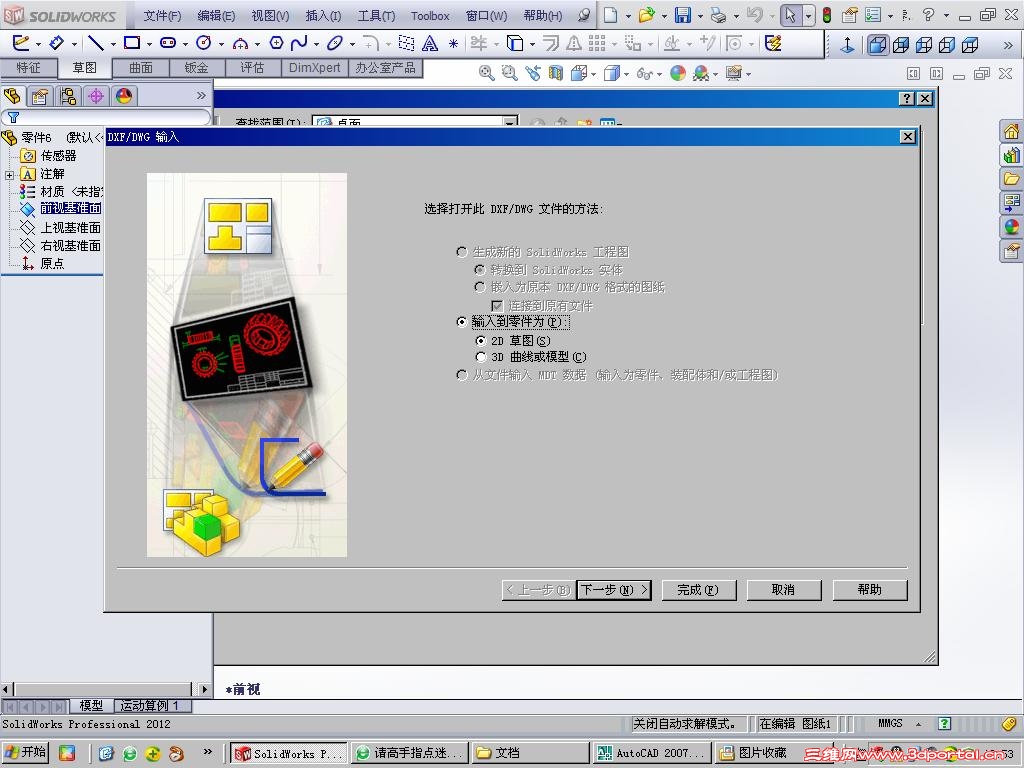Click the Exit Sketch icon
The width and height of the screenshot is (1024, 768).
pos(20,43)
